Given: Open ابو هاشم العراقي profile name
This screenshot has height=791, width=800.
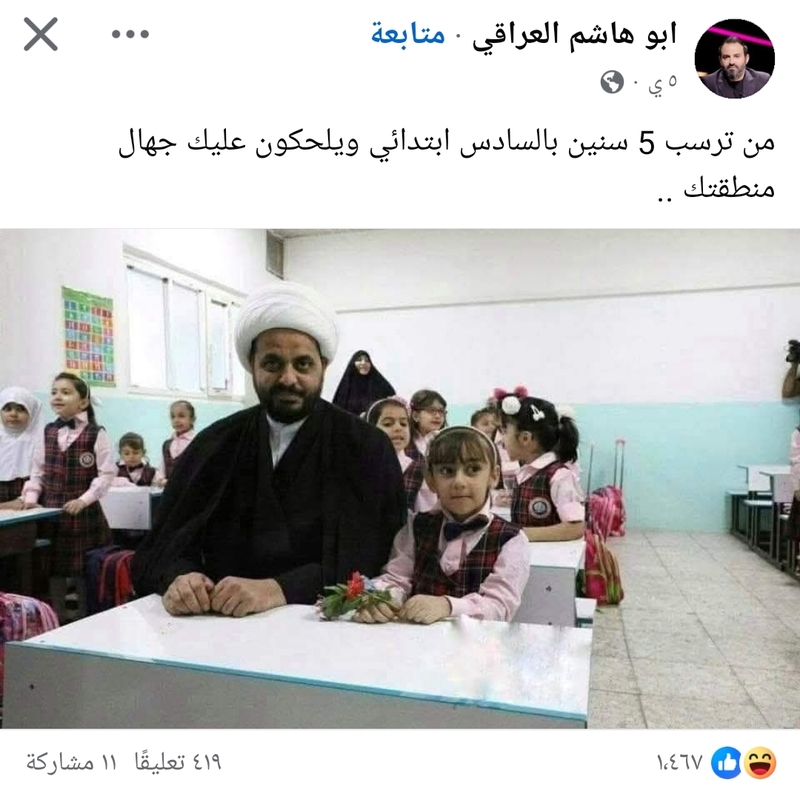Looking at the screenshot, I should coord(574,36).
